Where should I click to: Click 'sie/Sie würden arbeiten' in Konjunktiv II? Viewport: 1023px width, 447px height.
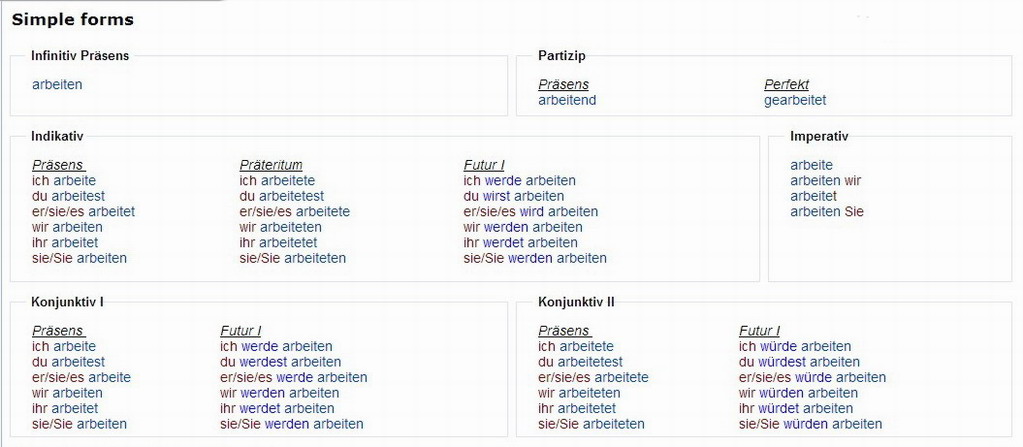(810, 424)
